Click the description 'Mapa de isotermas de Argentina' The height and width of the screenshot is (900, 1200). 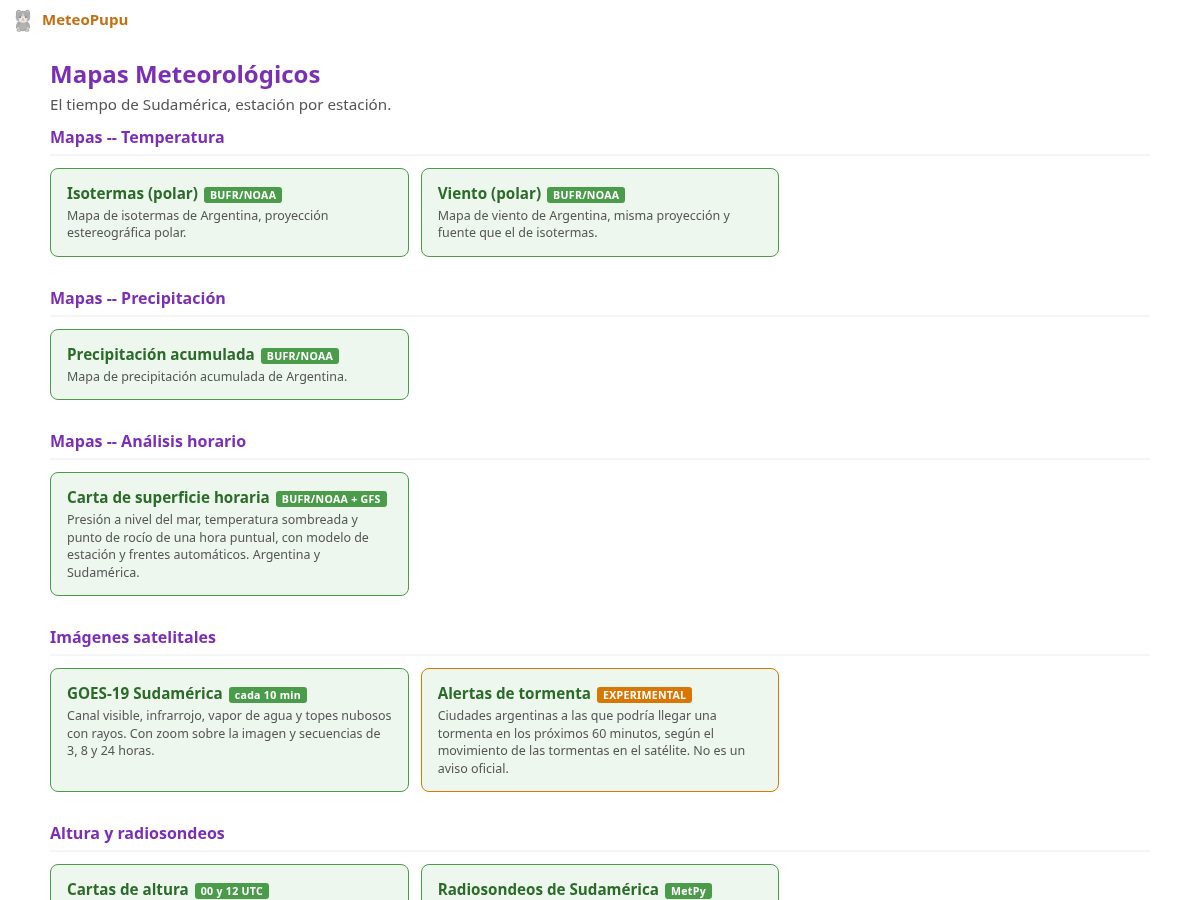(198, 224)
